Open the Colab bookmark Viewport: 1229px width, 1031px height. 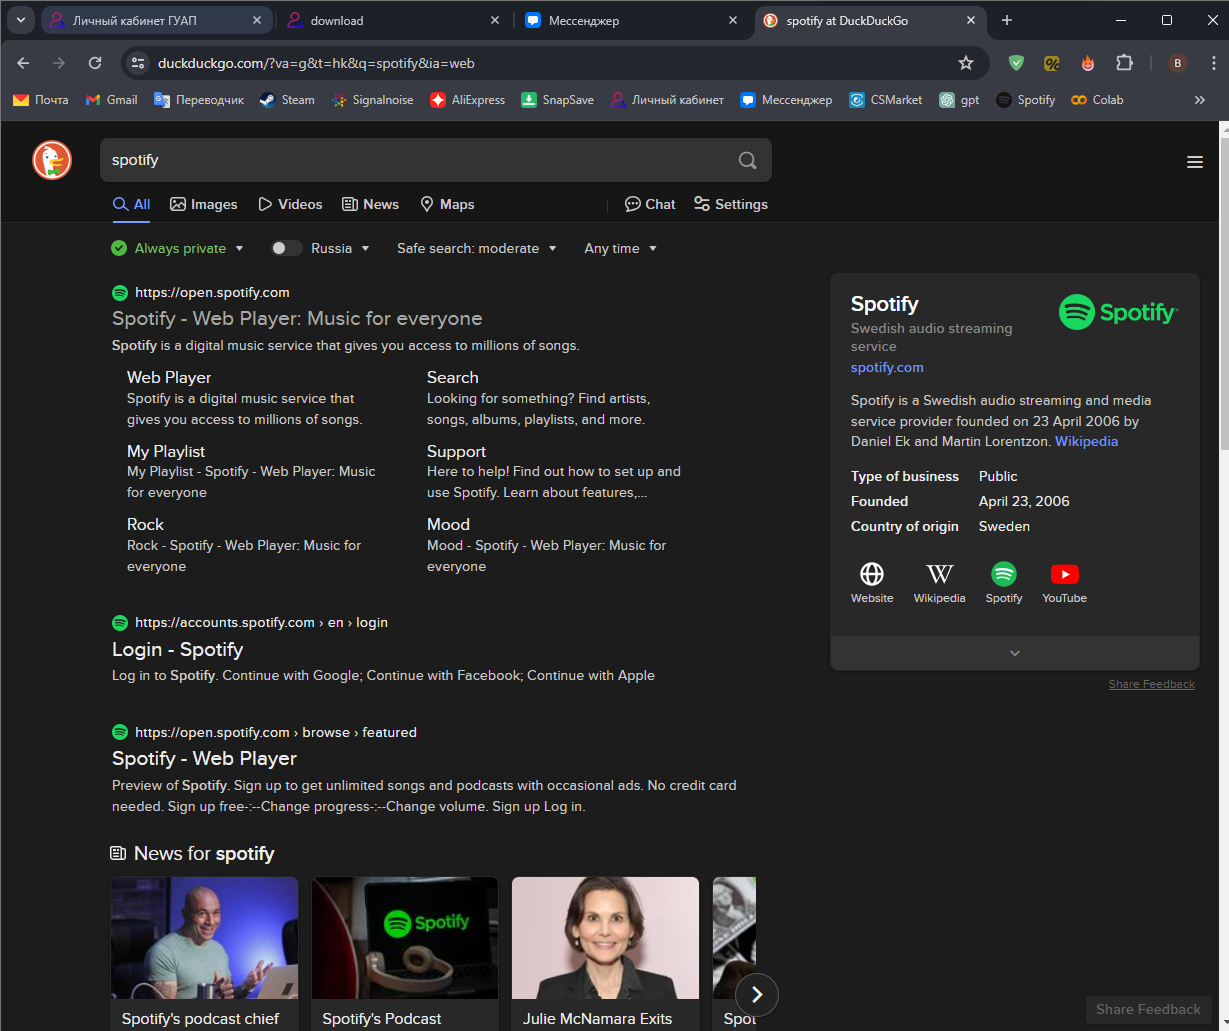click(1097, 100)
